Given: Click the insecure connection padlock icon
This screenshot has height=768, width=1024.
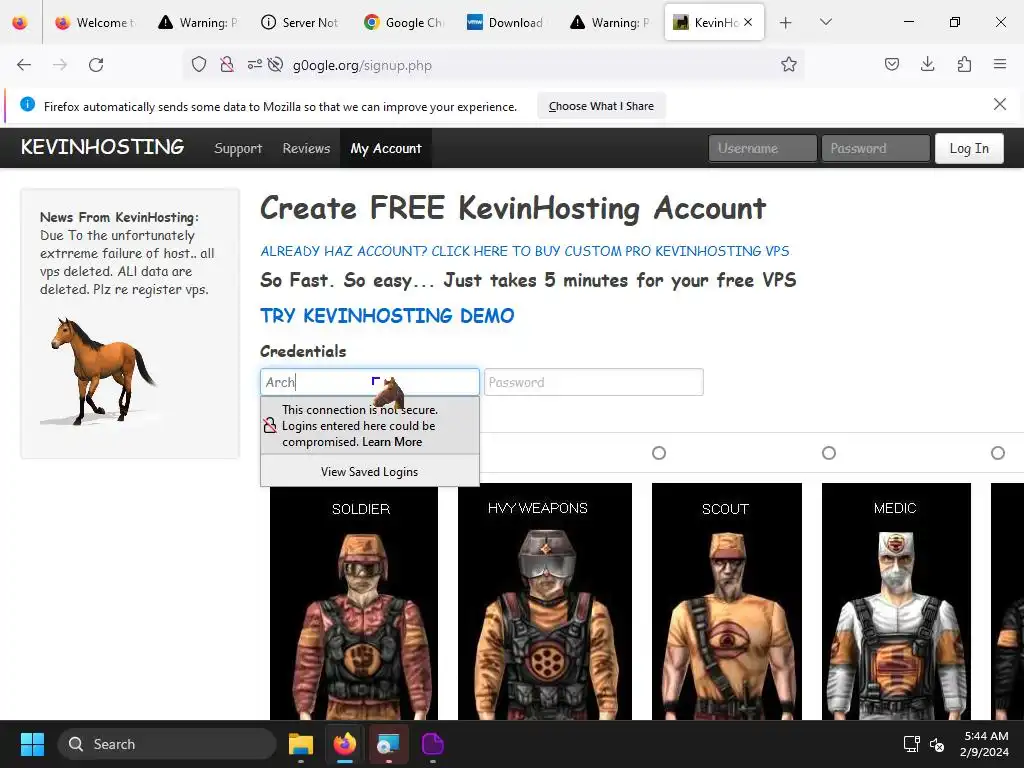Looking at the screenshot, I should (x=227, y=65).
